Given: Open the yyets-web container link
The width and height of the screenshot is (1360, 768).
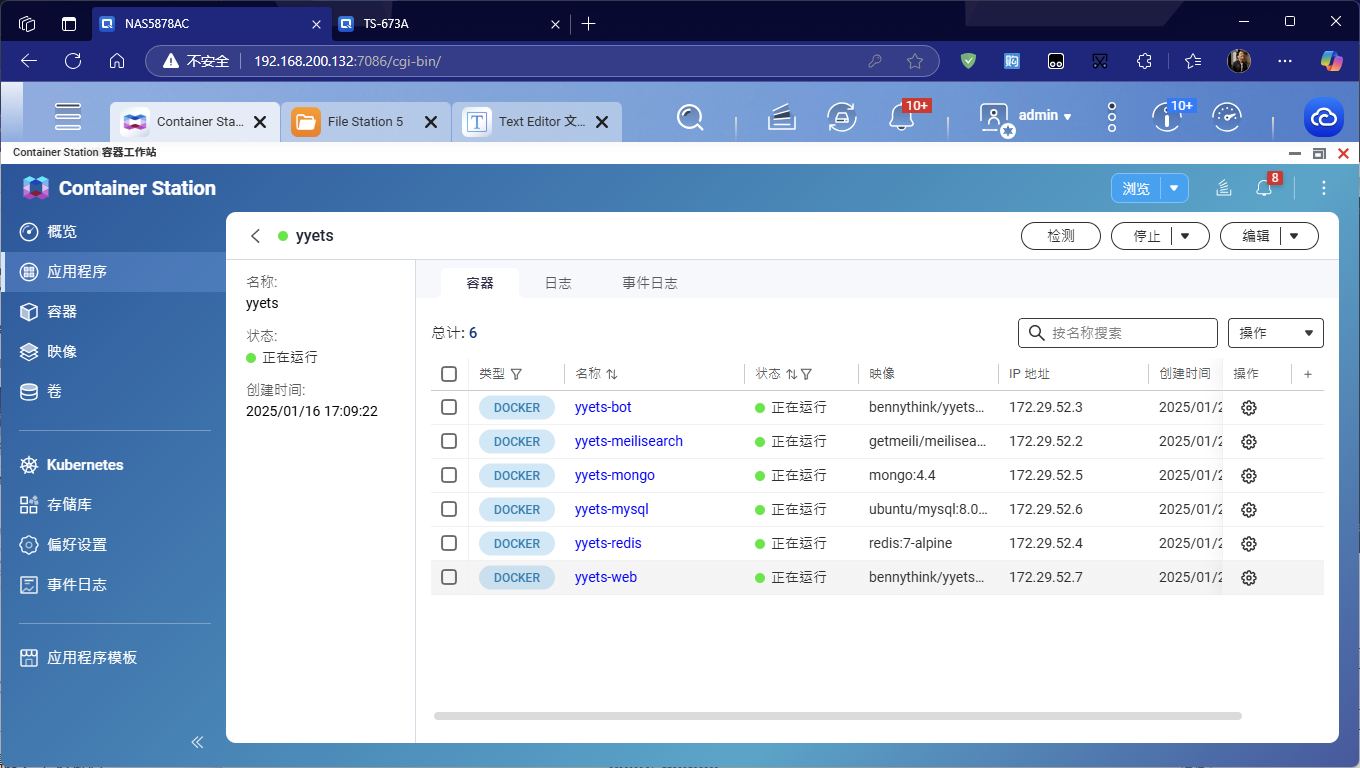Looking at the screenshot, I should point(605,577).
